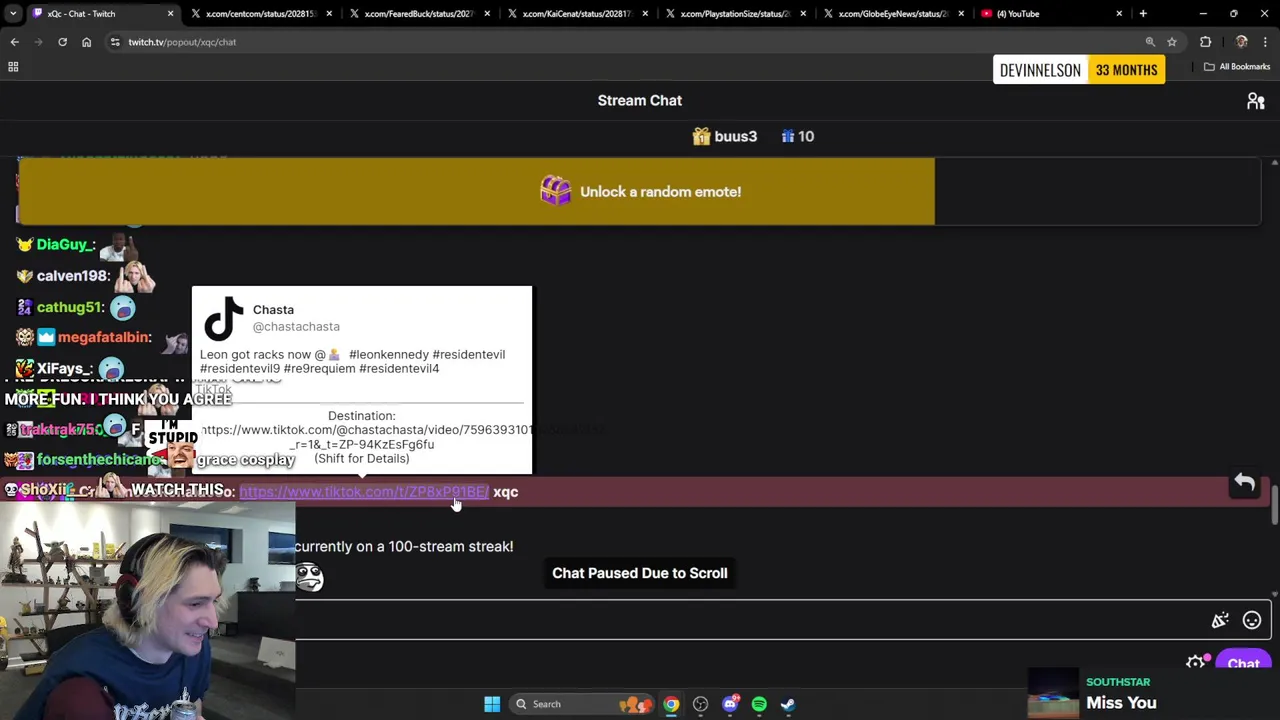Open the browser extensions puzzle icon

tap(1205, 42)
